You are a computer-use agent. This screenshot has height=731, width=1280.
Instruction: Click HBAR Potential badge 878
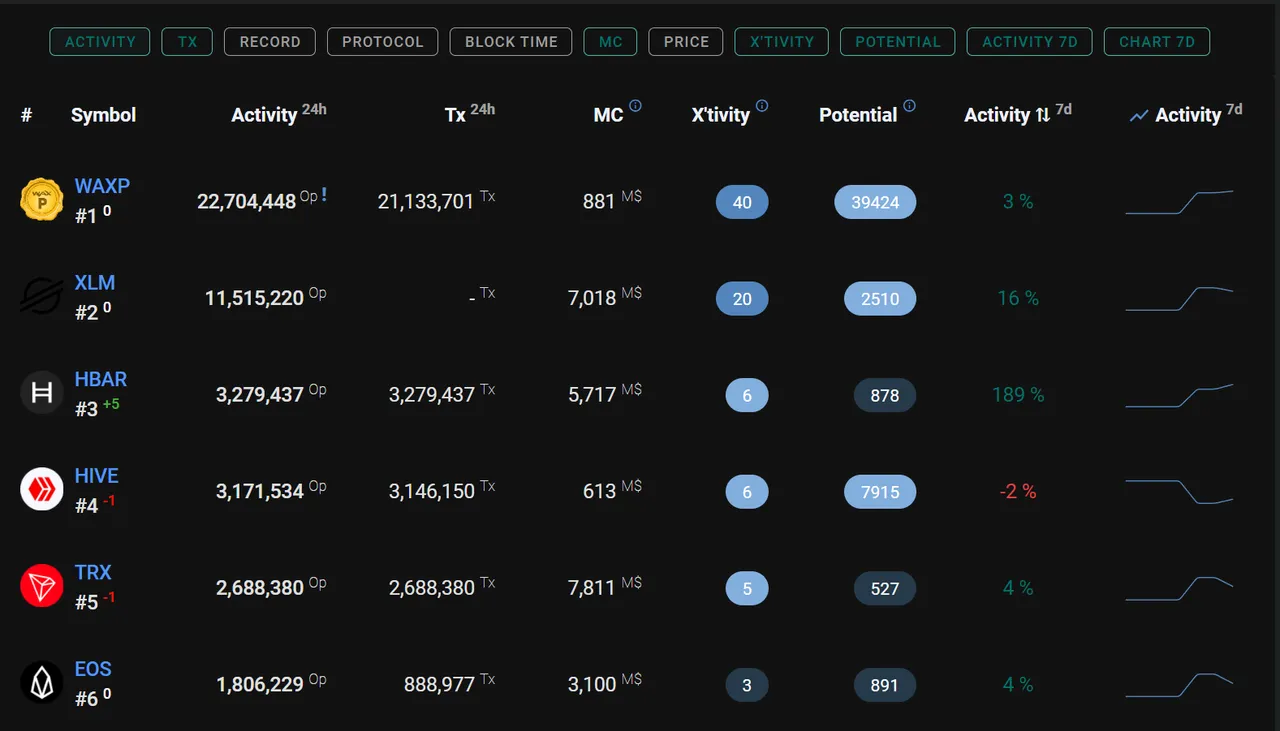click(x=885, y=396)
